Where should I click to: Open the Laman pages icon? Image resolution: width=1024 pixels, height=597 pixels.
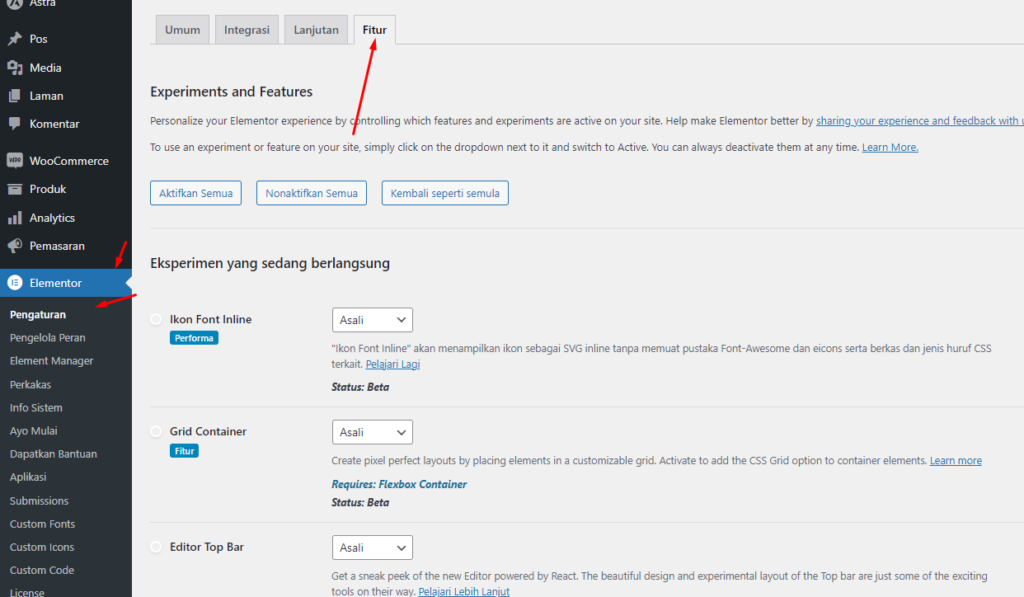[15, 96]
